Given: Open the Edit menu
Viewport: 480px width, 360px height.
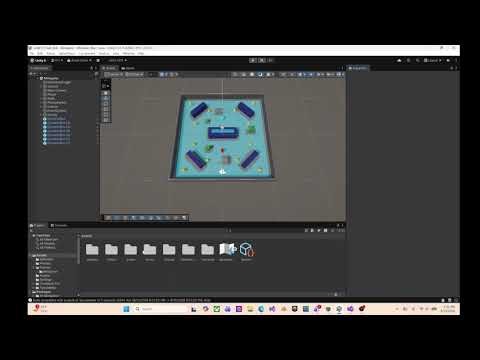Looking at the screenshot, I should pyautogui.click(x=40, y=53).
